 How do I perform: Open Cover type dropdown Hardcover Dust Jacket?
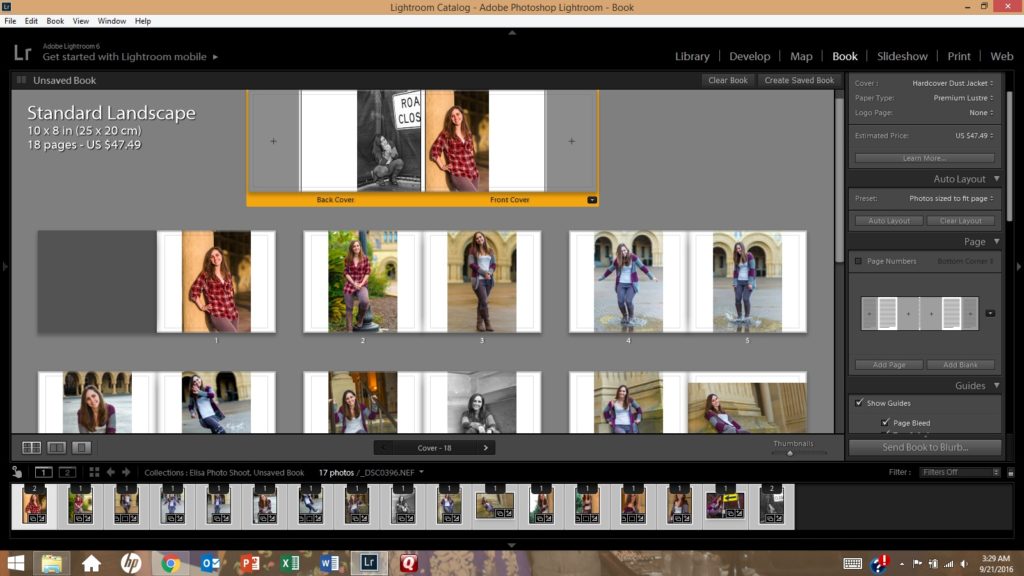953,83
